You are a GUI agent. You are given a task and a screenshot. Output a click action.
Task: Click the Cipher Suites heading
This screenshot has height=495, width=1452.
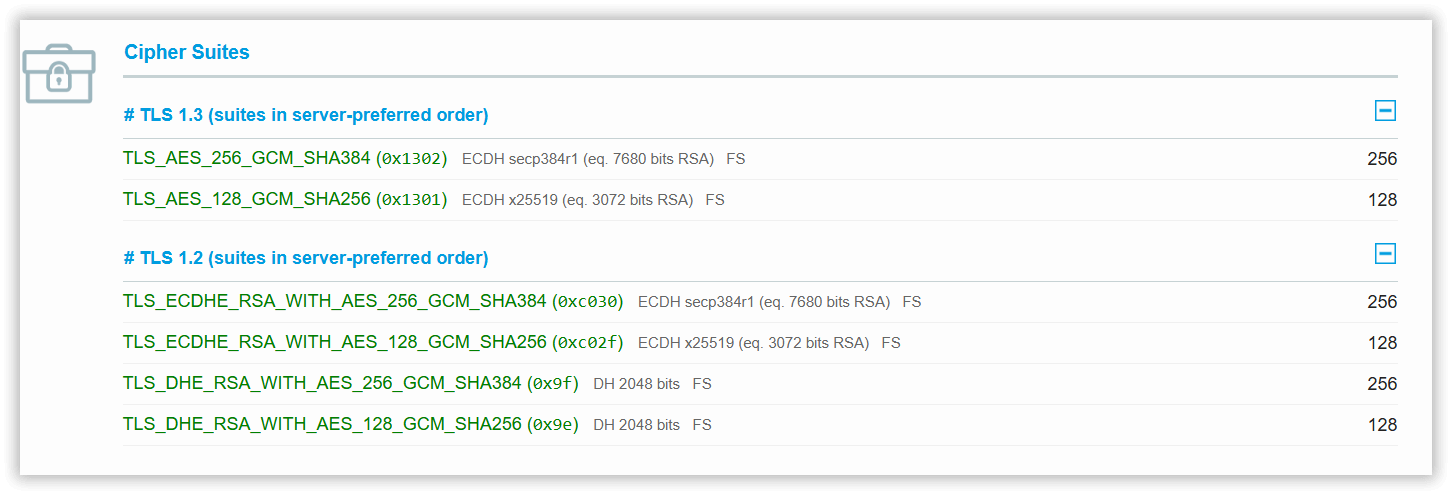(x=187, y=52)
